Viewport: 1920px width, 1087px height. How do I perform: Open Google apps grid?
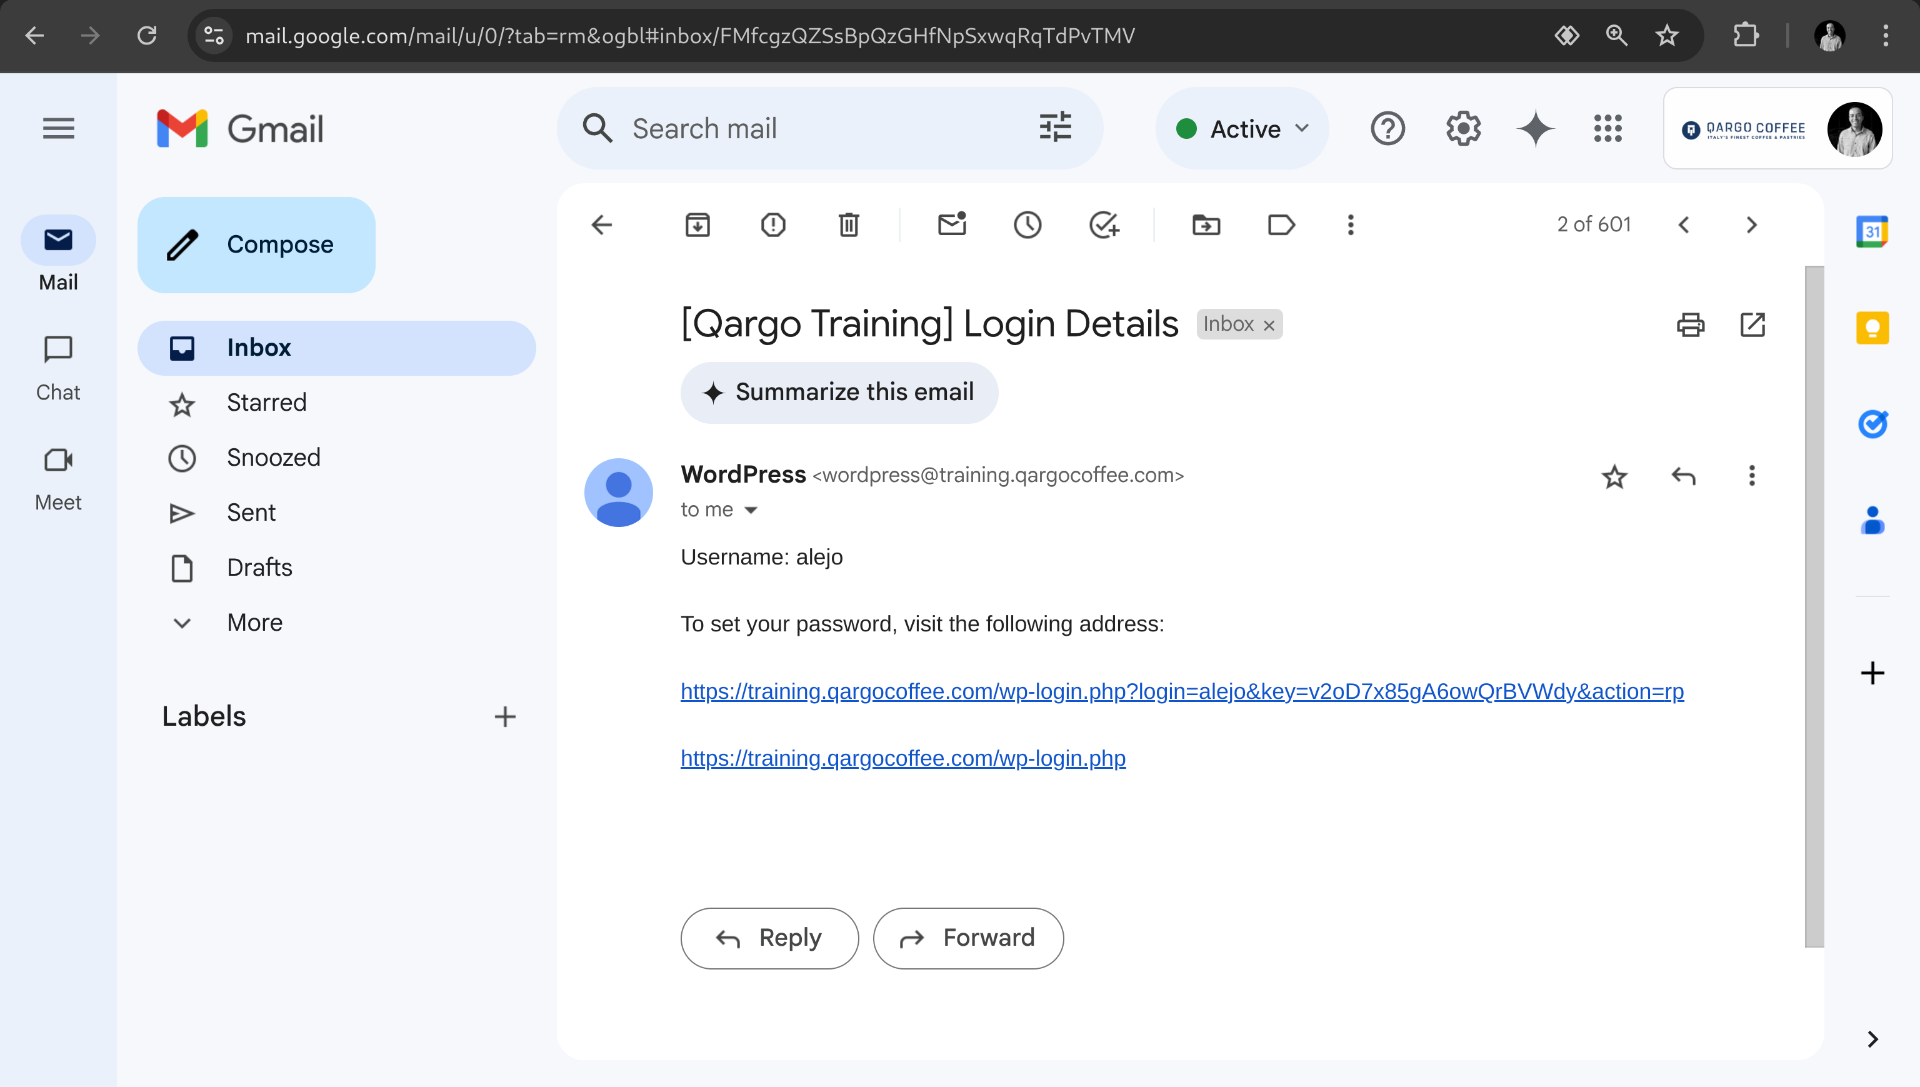pos(1608,128)
